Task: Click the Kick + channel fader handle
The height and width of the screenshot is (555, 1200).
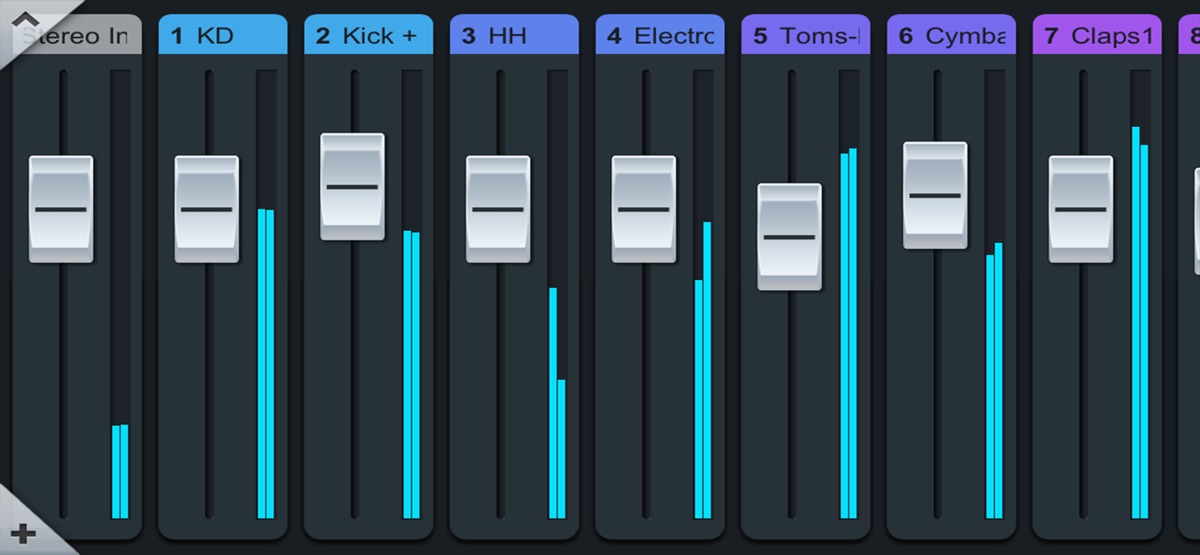Action: 352,186
